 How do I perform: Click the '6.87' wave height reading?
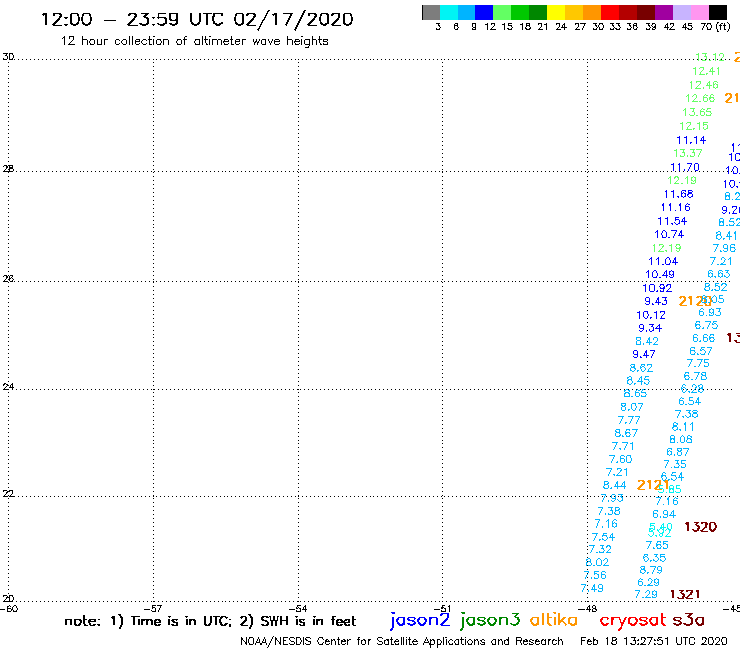pyautogui.click(x=678, y=452)
